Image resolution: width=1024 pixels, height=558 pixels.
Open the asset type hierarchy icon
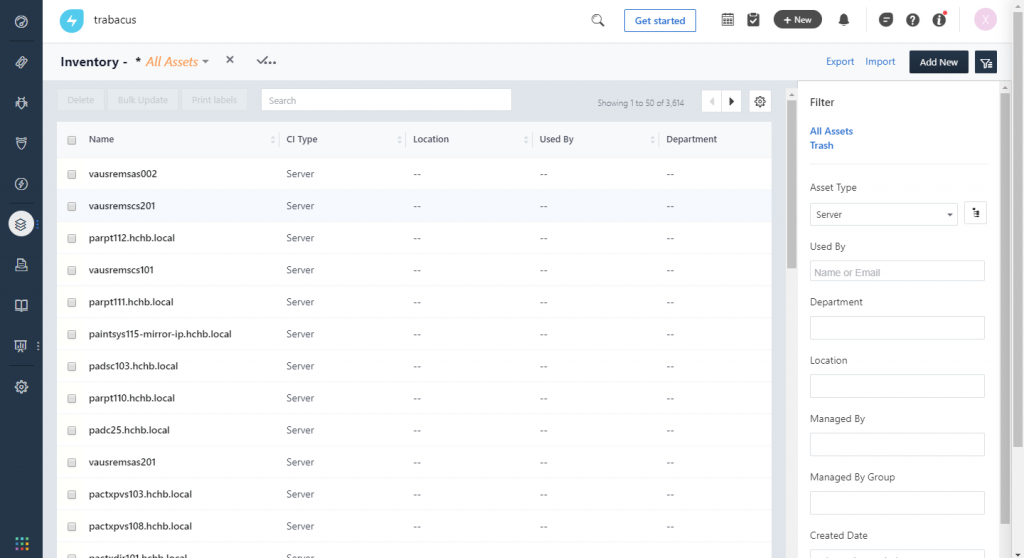click(x=975, y=213)
